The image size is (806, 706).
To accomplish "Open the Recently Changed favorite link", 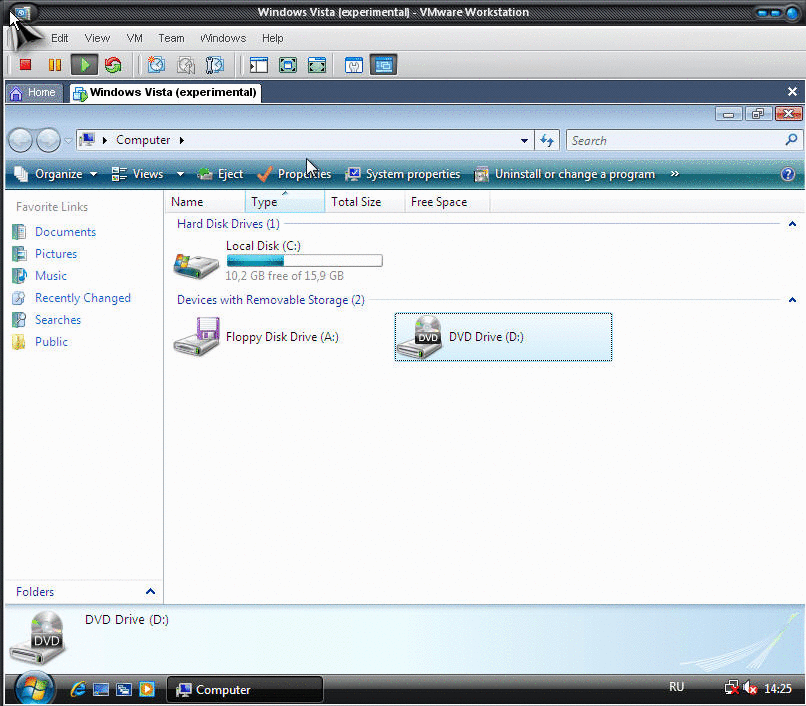I will point(83,298).
